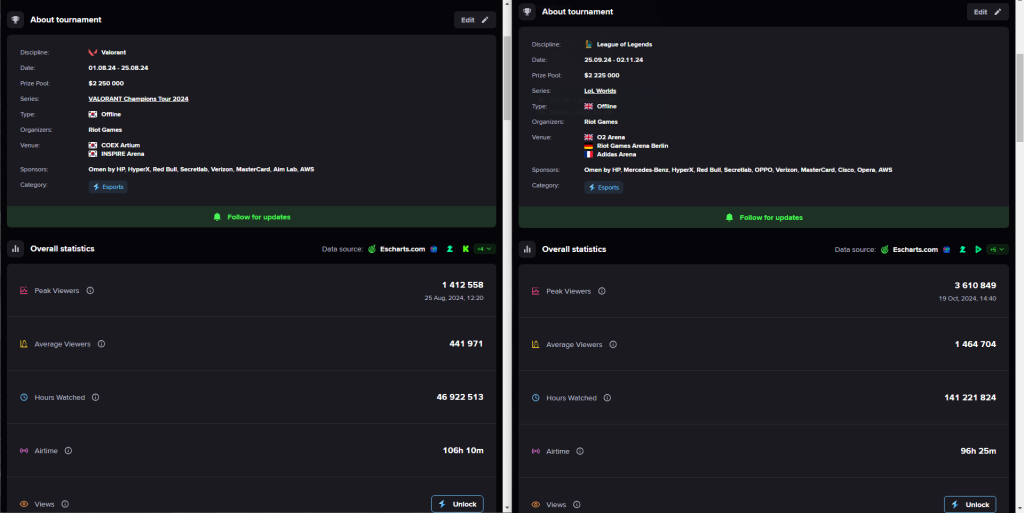This screenshot has width=1024, height=513.
Task: Click Esports category tag in Valorant panel
Action: (x=108, y=187)
